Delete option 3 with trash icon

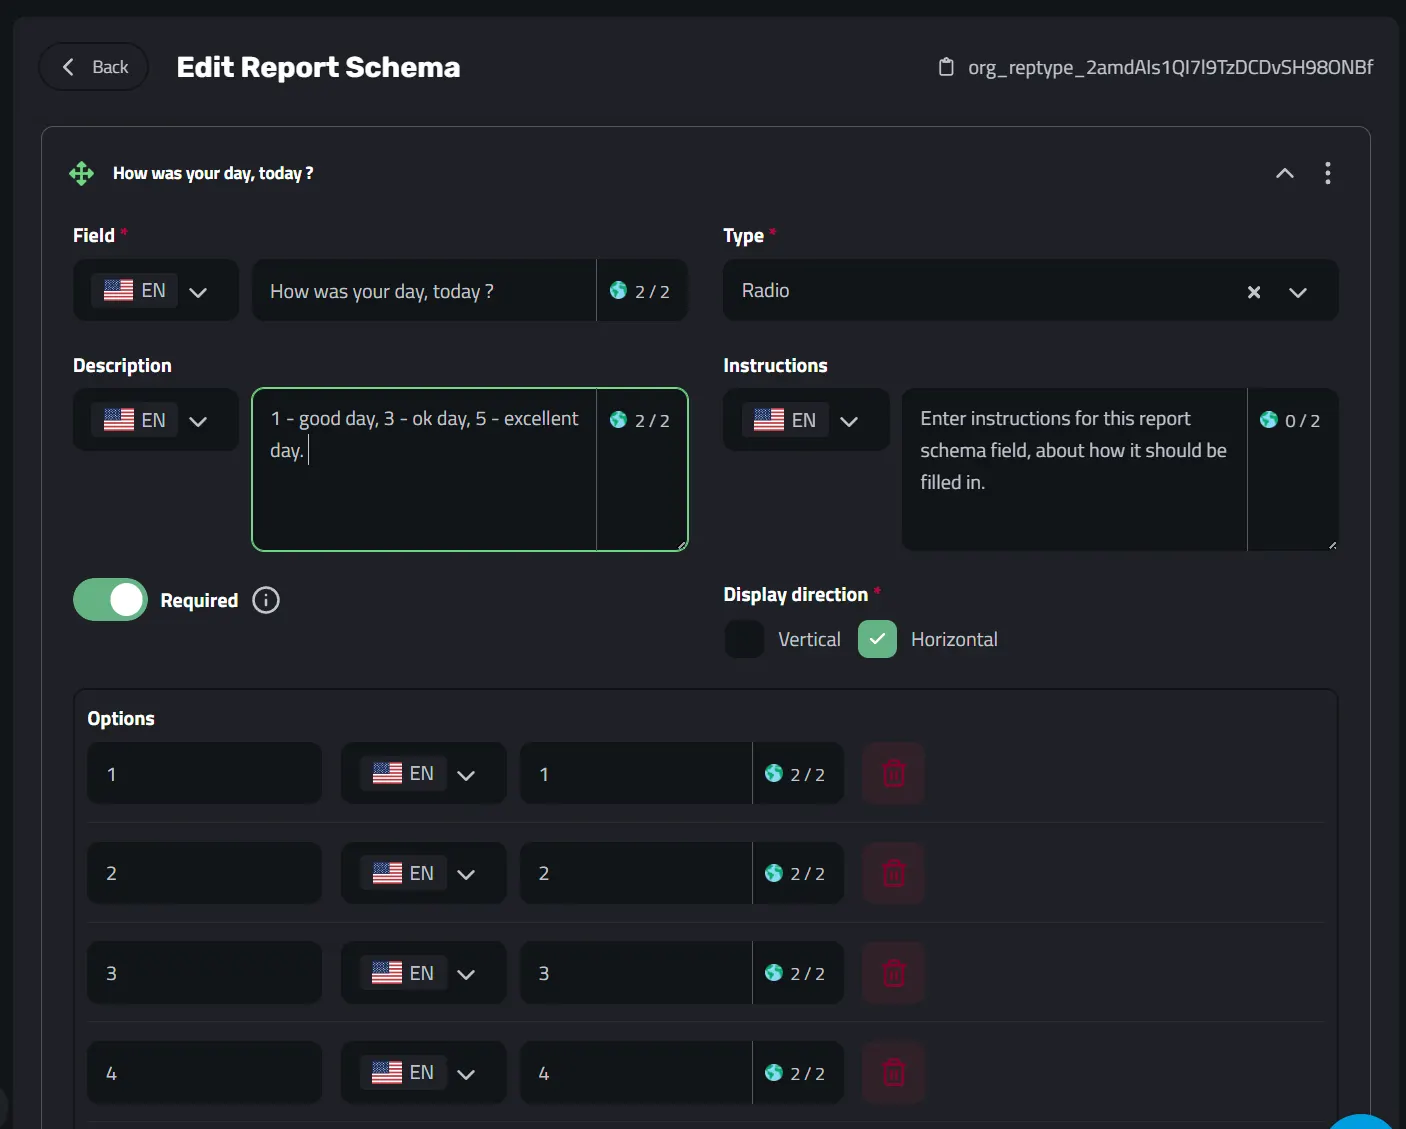point(894,973)
